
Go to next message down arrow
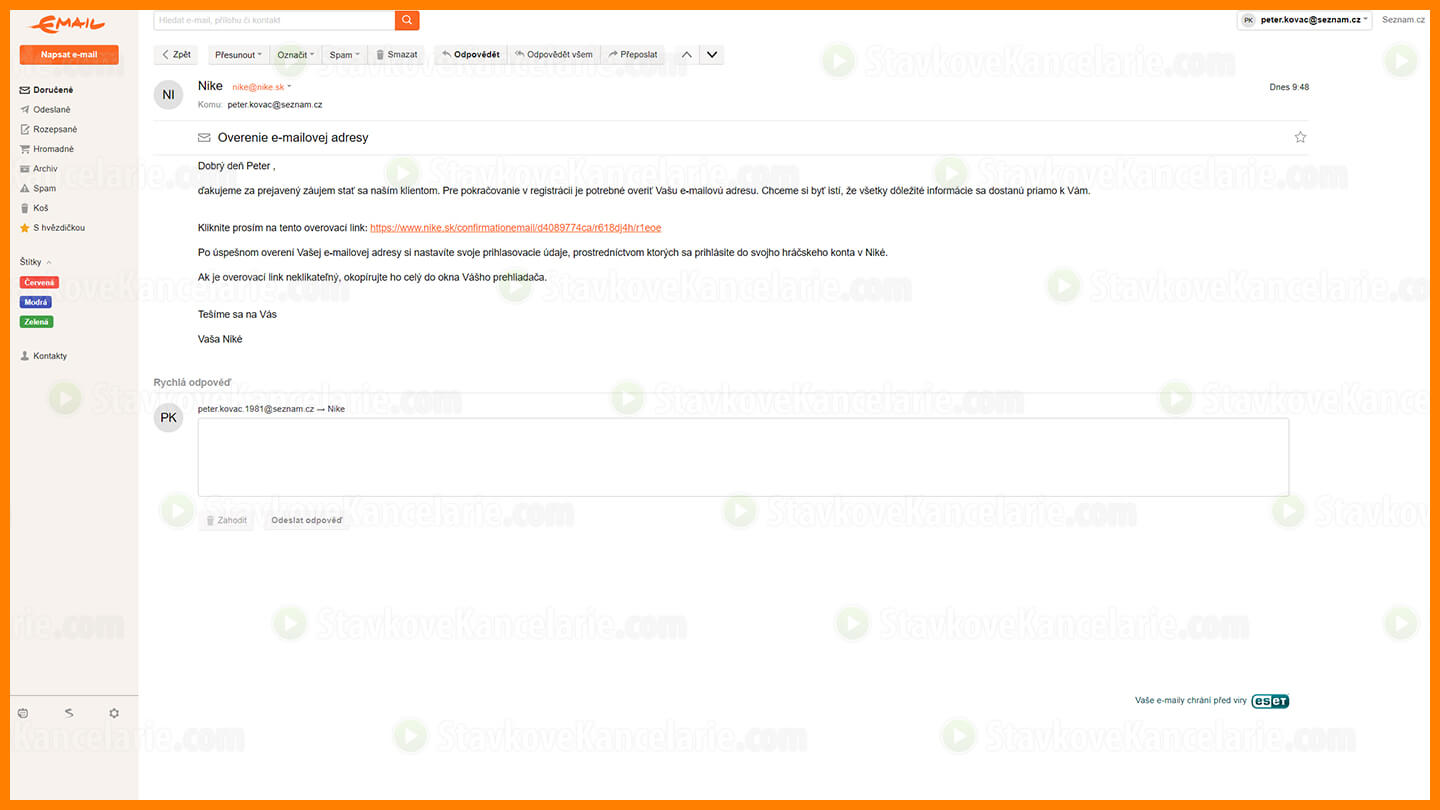712,55
